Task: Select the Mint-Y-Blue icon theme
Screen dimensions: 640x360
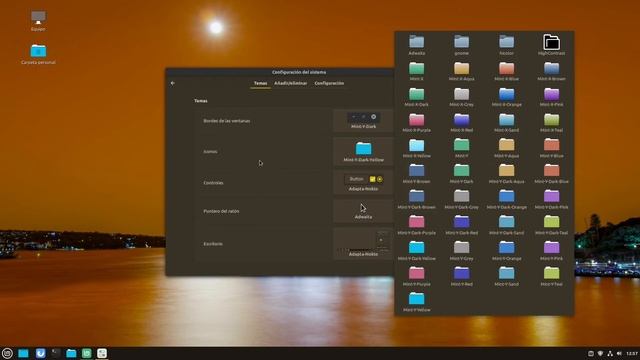Action: (551, 148)
